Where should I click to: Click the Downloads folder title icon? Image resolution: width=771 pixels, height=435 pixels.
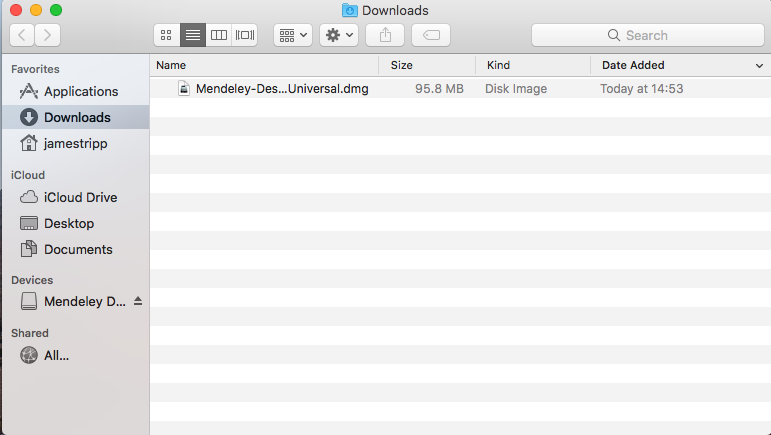350,10
